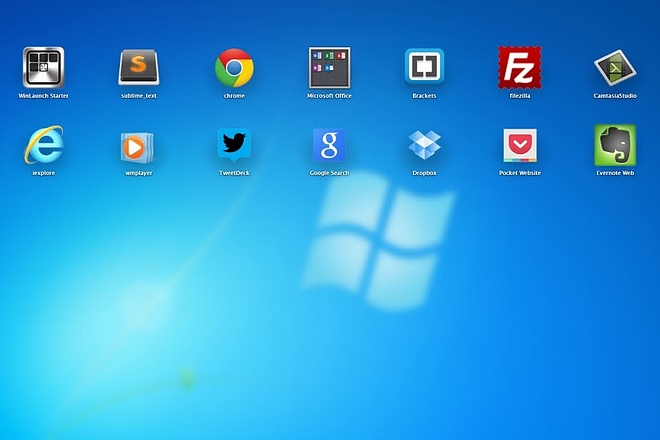Click the "sublime_text" label
Image resolution: width=660 pixels, height=440 pixels.
139,96
